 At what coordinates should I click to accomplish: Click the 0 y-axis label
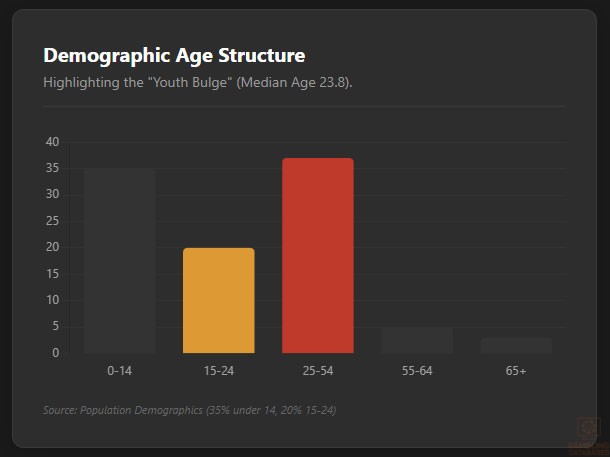point(56,353)
